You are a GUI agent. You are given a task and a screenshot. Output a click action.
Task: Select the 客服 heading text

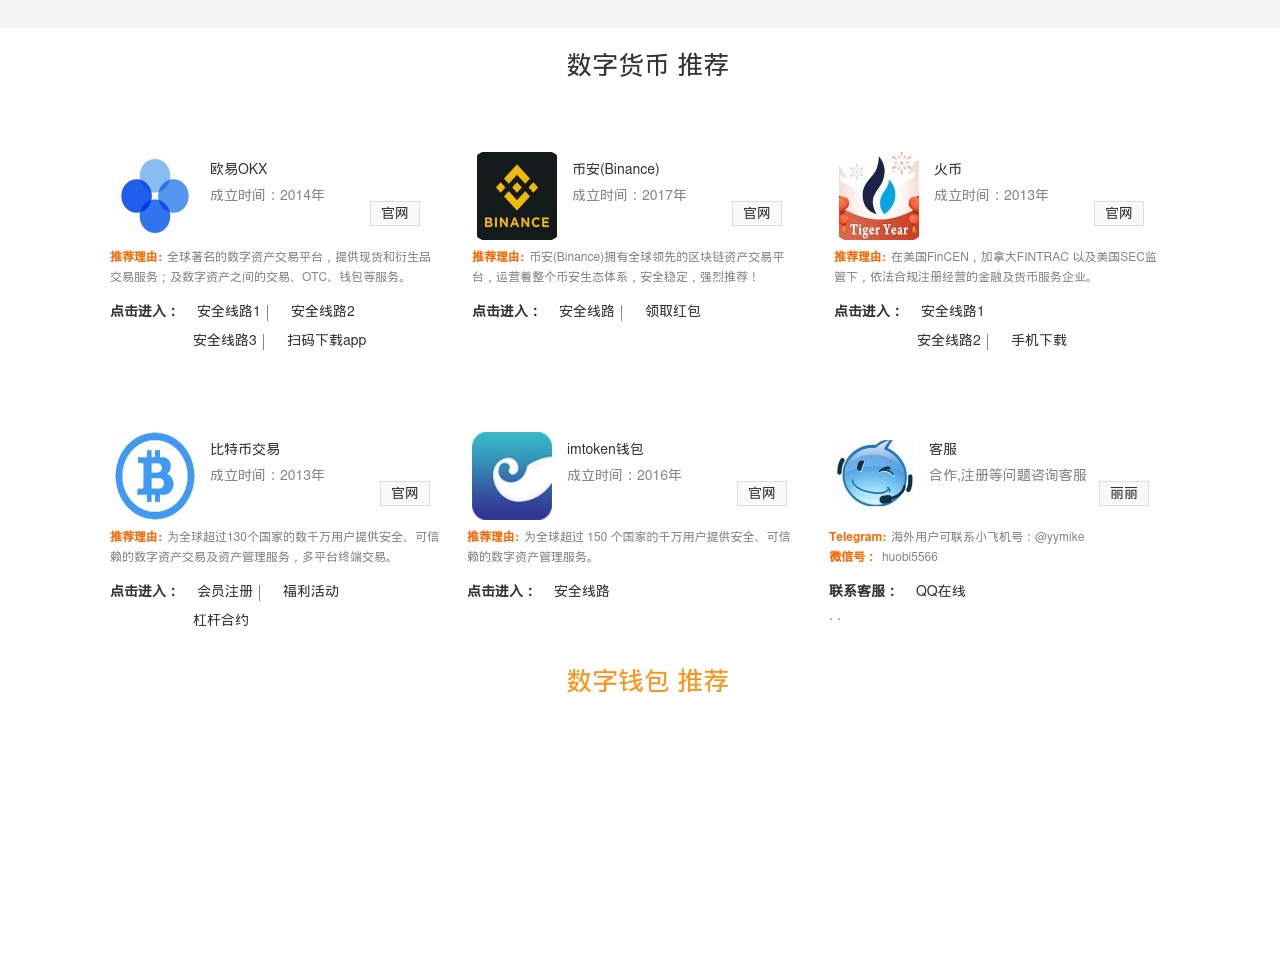[x=943, y=449]
